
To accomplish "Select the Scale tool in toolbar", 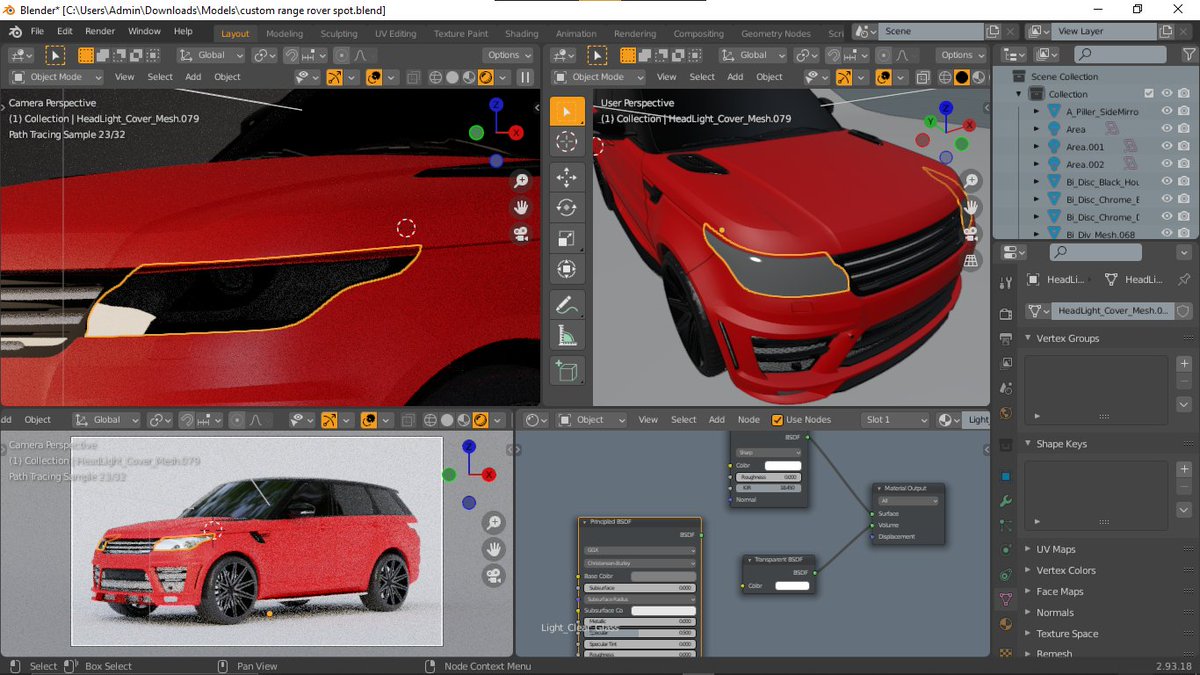I will 567,238.
